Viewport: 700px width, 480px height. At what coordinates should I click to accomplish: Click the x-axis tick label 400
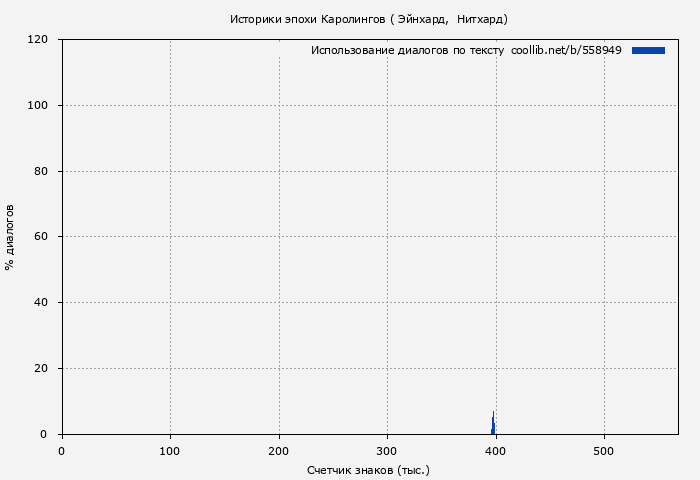click(x=495, y=451)
